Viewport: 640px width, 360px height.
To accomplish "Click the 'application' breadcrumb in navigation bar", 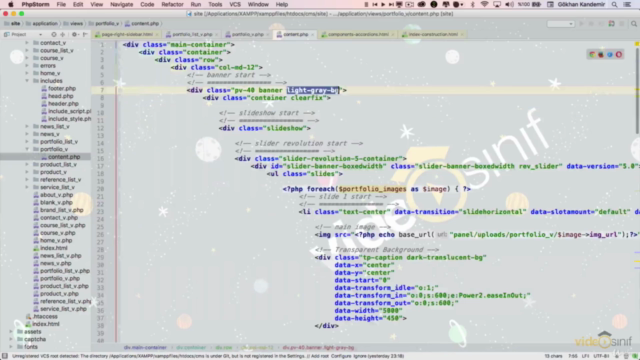I will pos(45,24).
